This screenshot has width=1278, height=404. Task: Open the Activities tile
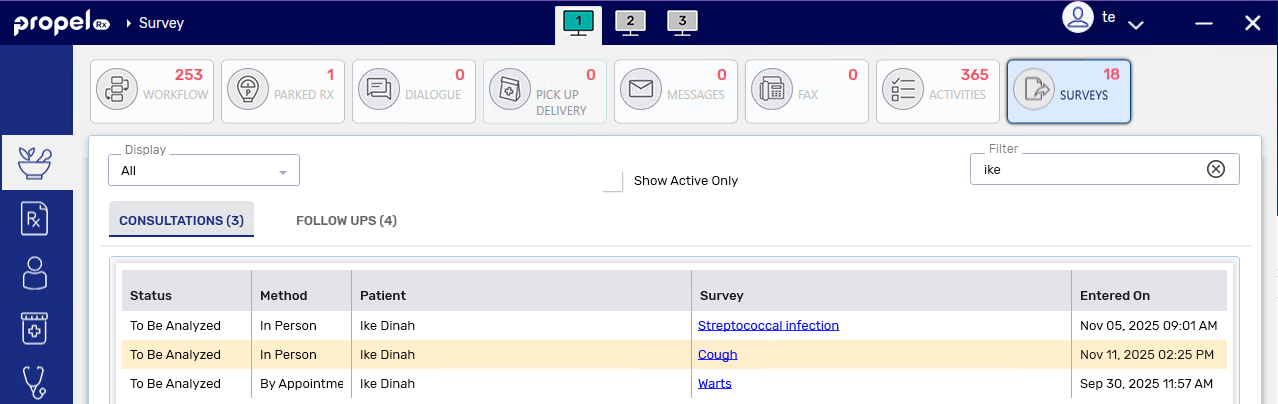coord(938,91)
